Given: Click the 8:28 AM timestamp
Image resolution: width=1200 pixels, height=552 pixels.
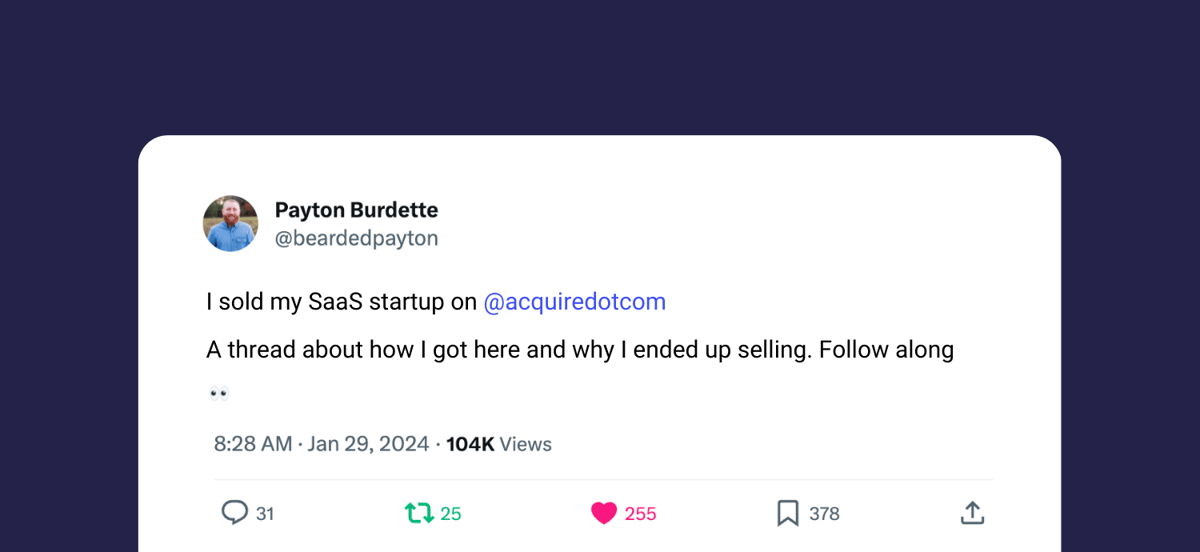Looking at the screenshot, I should tap(253, 444).
